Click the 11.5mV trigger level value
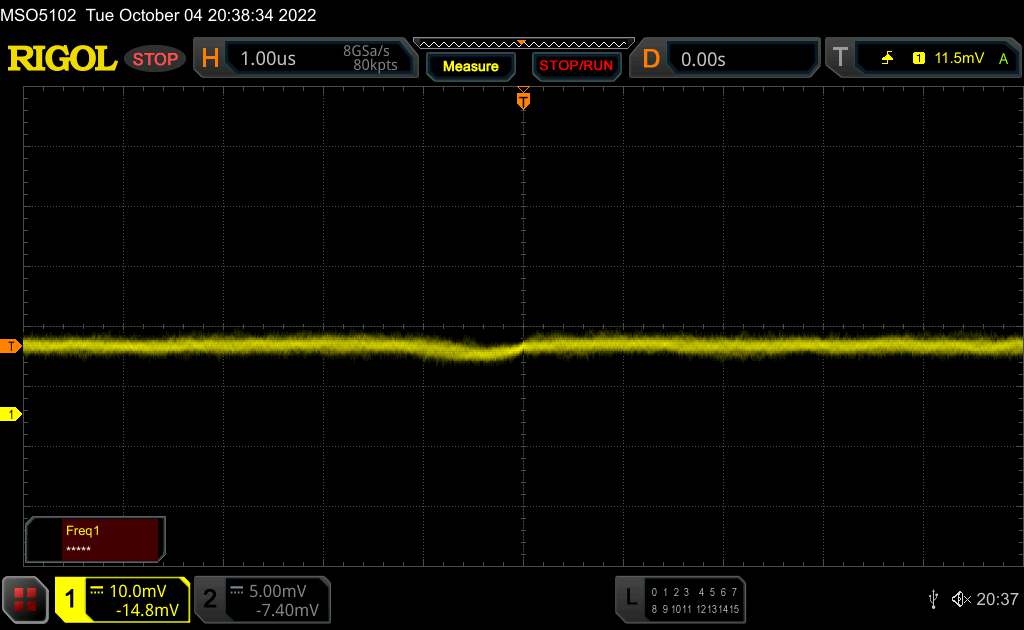The image size is (1024, 630). pyautogui.click(x=959, y=58)
